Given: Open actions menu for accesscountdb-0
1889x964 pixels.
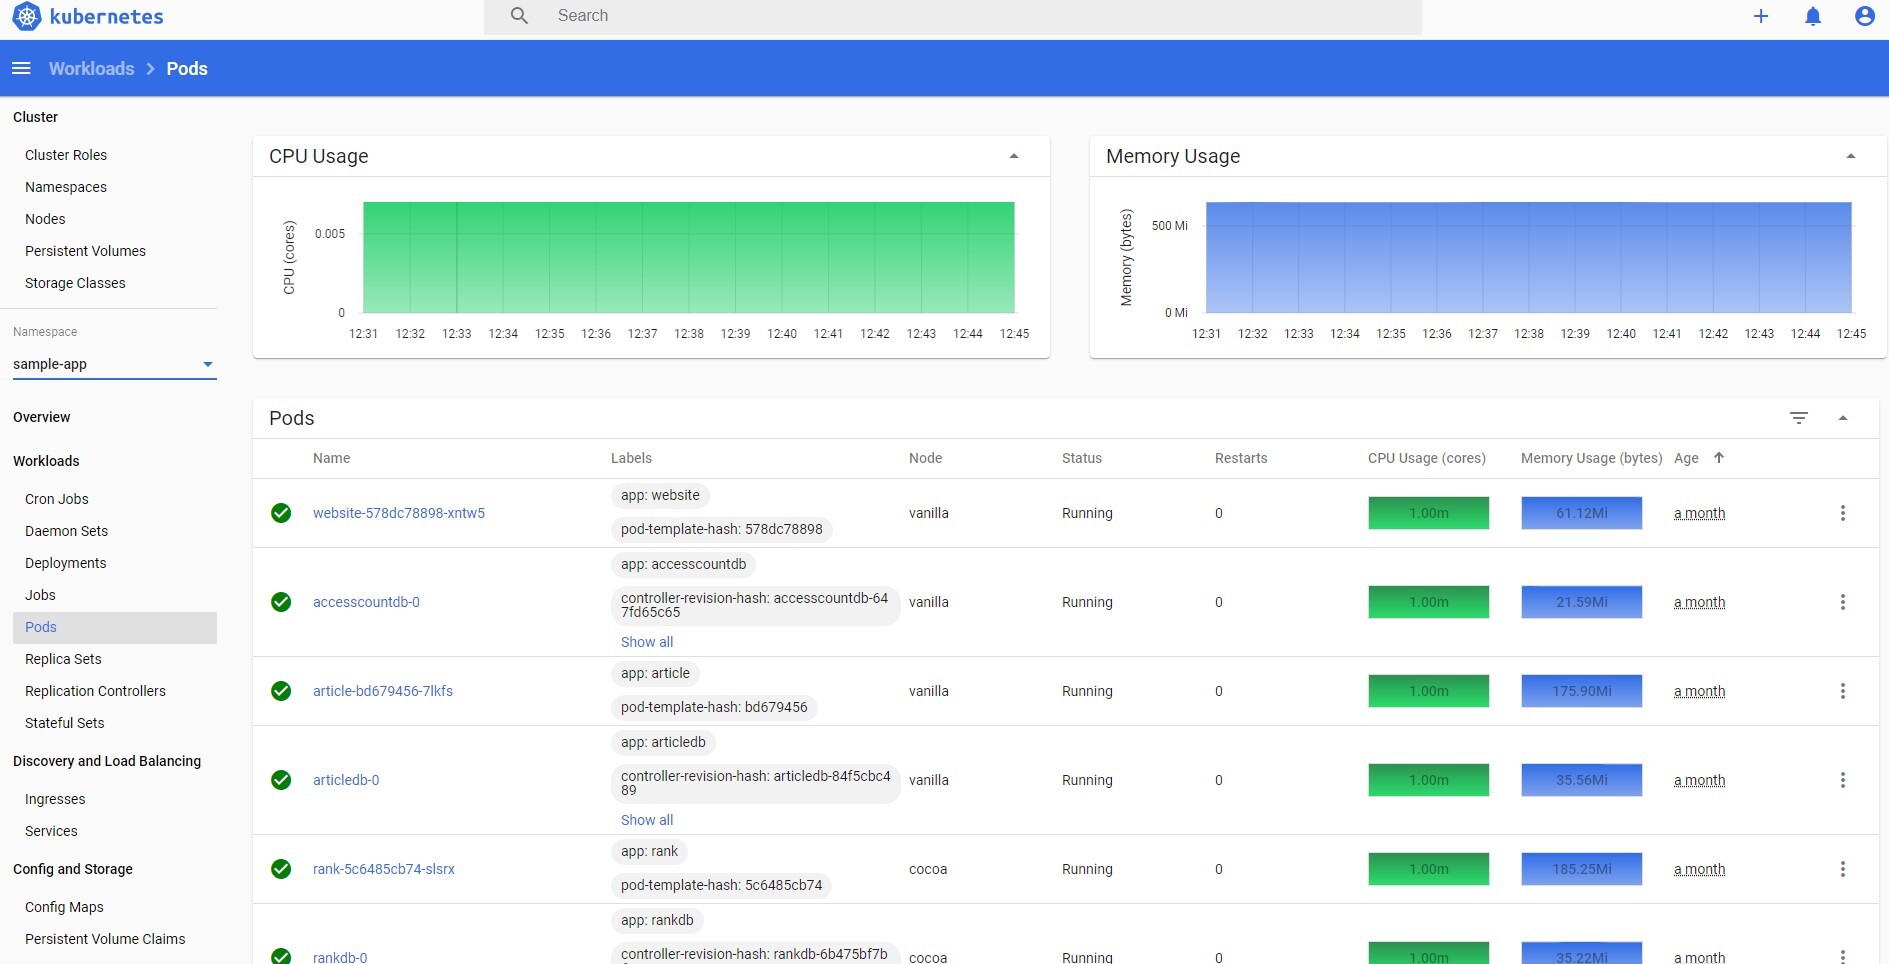Looking at the screenshot, I should [x=1843, y=602].
